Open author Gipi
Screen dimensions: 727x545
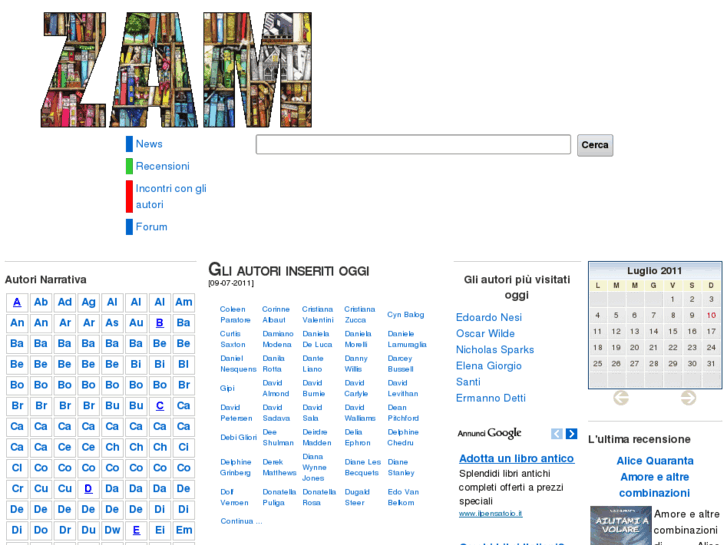(x=227, y=388)
